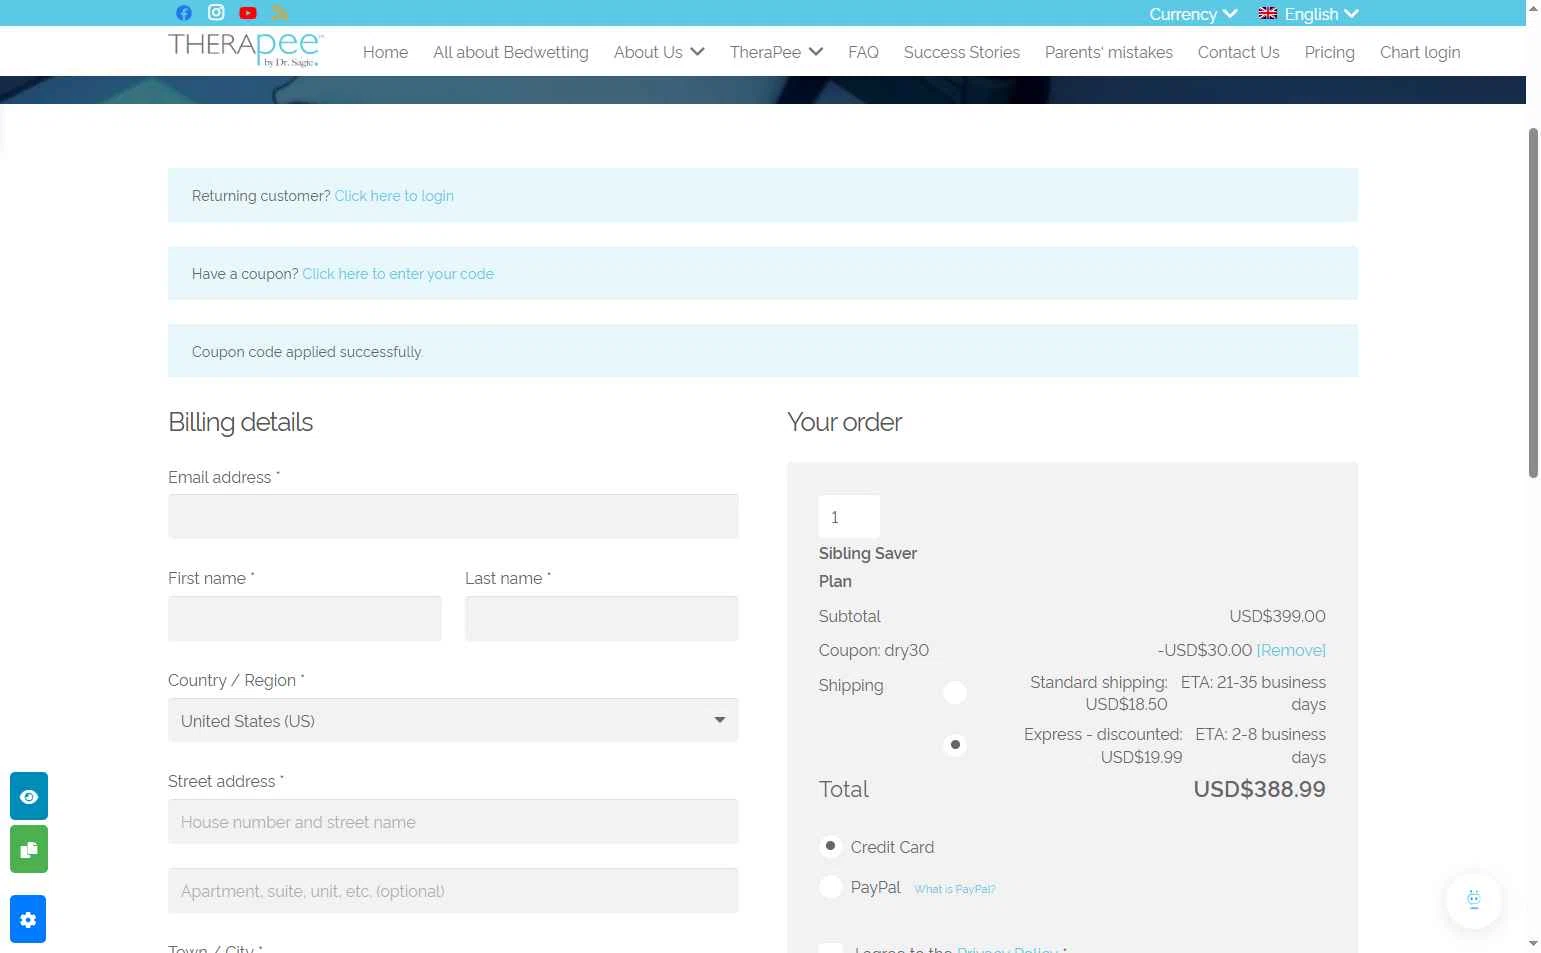Open Parents' mistakes page

pos(1109,52)
